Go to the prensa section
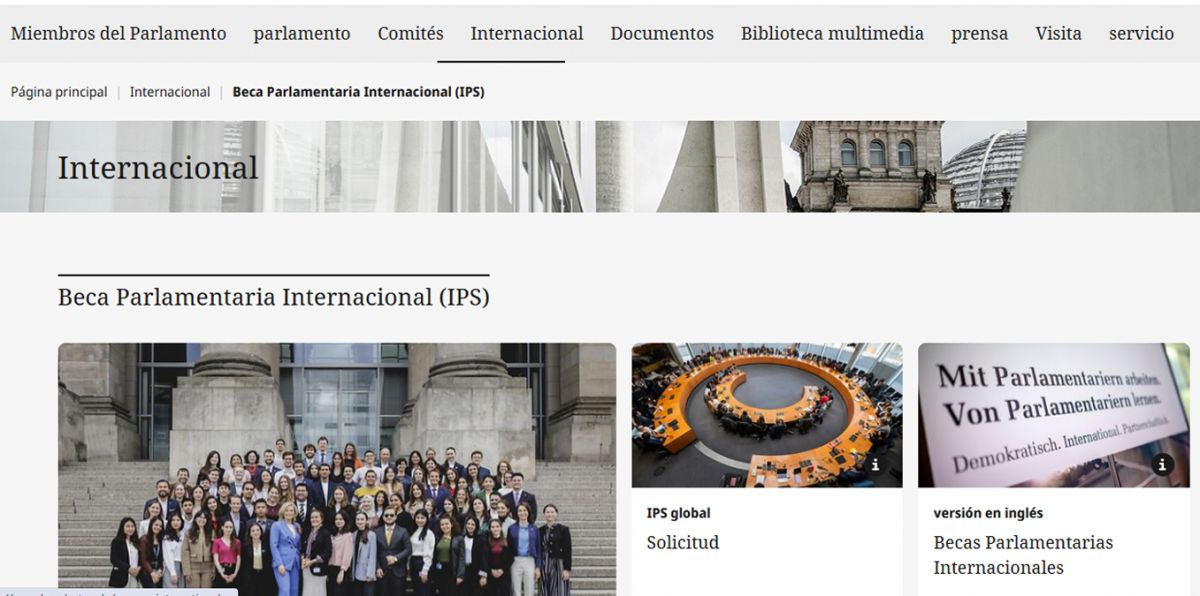The height and width of the screenshot is (596, 1200). [979, 33]
